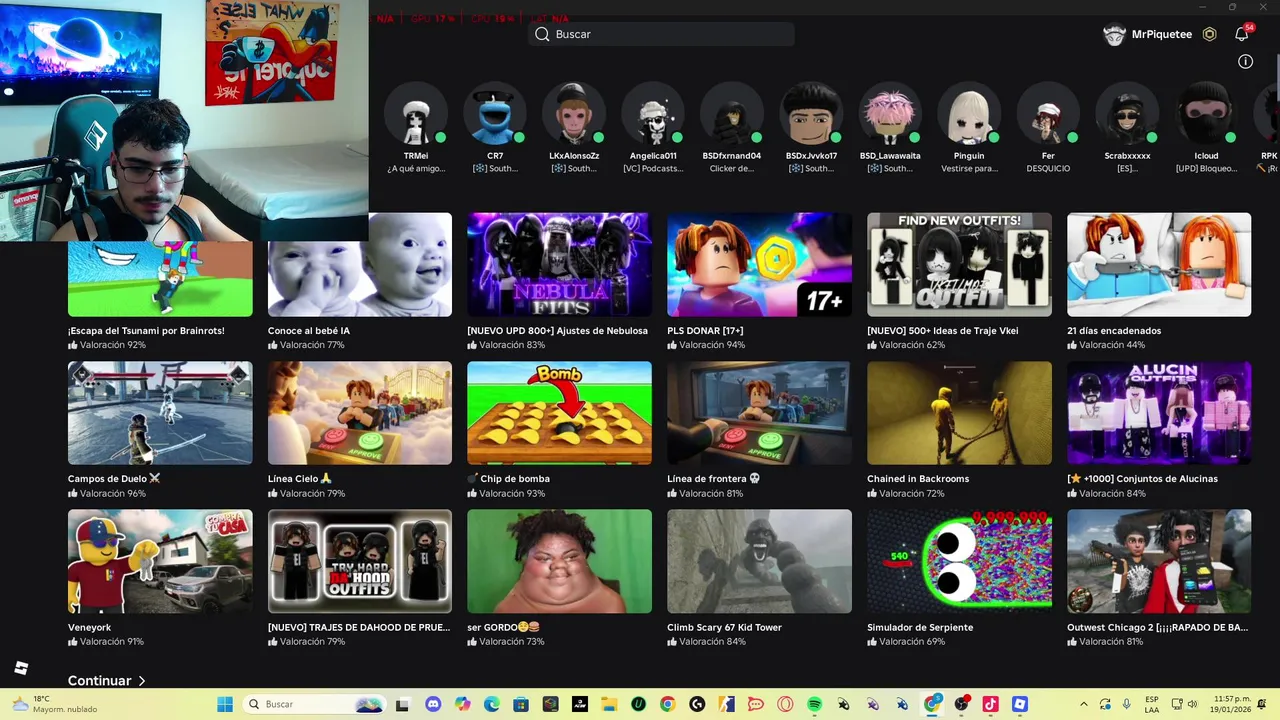Image resolution: width=1280 pixels, height=720 pixels.
Task: Open the Simulador de Serpiente thumbnail
Action: click(959, 561)
